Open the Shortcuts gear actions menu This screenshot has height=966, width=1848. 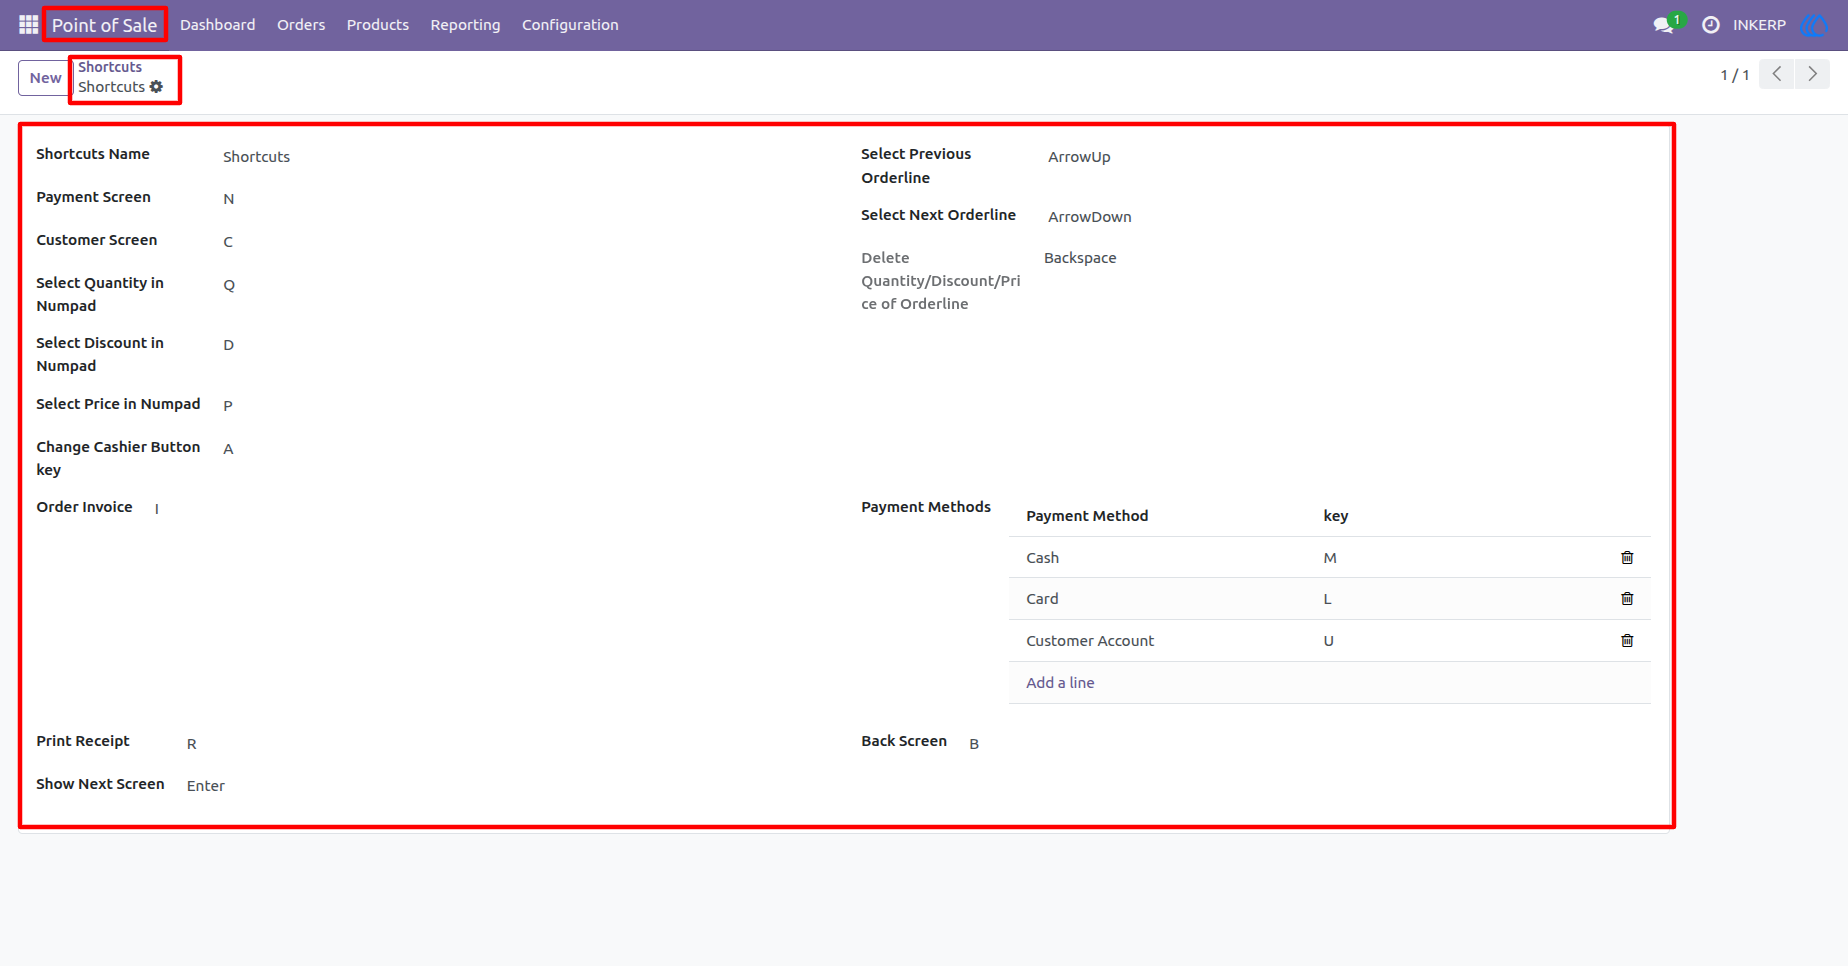156,87
